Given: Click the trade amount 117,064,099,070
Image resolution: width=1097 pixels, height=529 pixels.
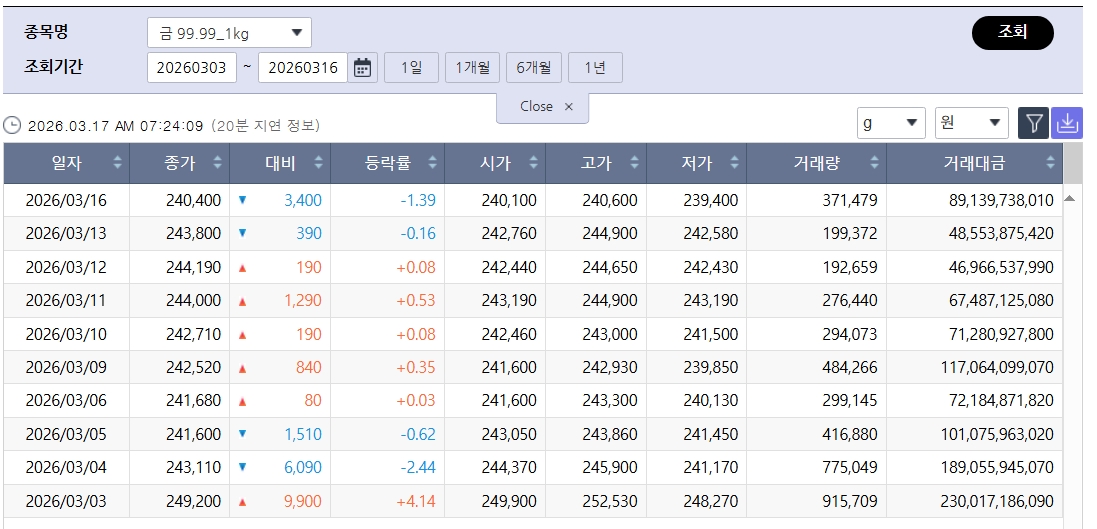Looking at the screenshot, I should (x=997, y=367).
